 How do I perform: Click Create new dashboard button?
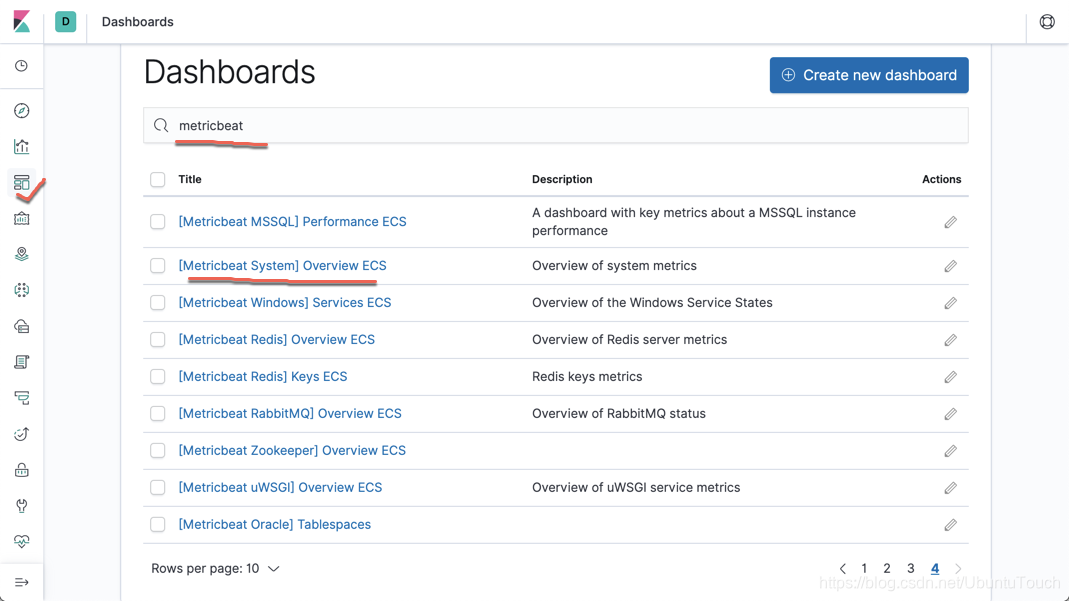click(x=869, y=75)
